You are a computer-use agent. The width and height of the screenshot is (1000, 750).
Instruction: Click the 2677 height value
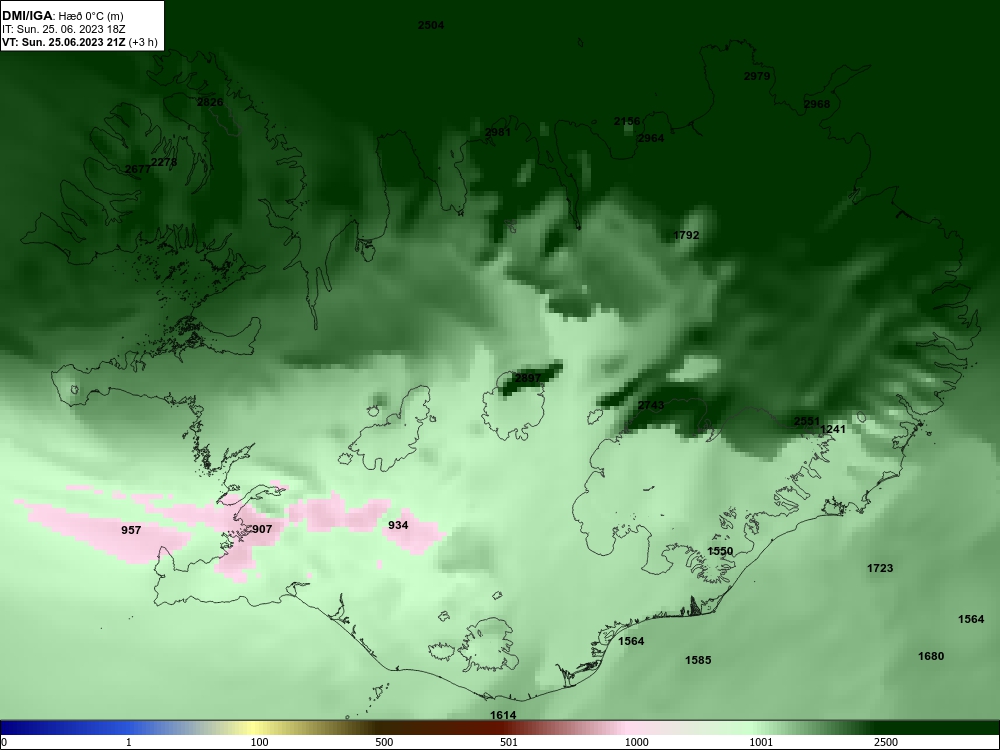[x=138, y=169]
